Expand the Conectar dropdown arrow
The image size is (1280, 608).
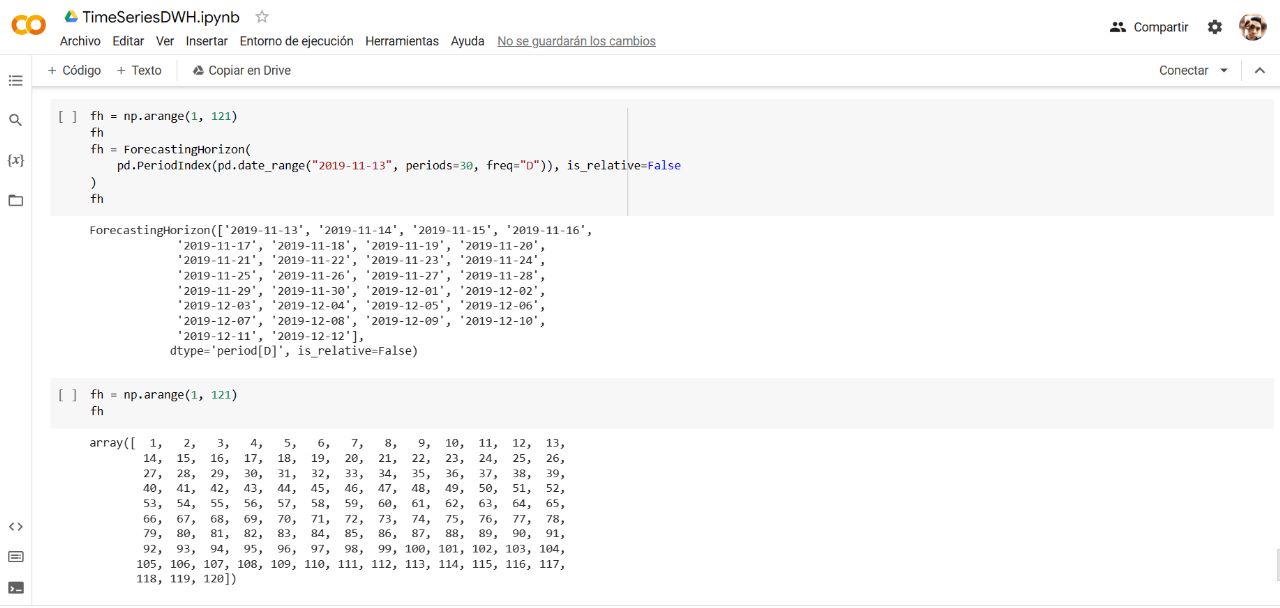tap(1224, 71)
